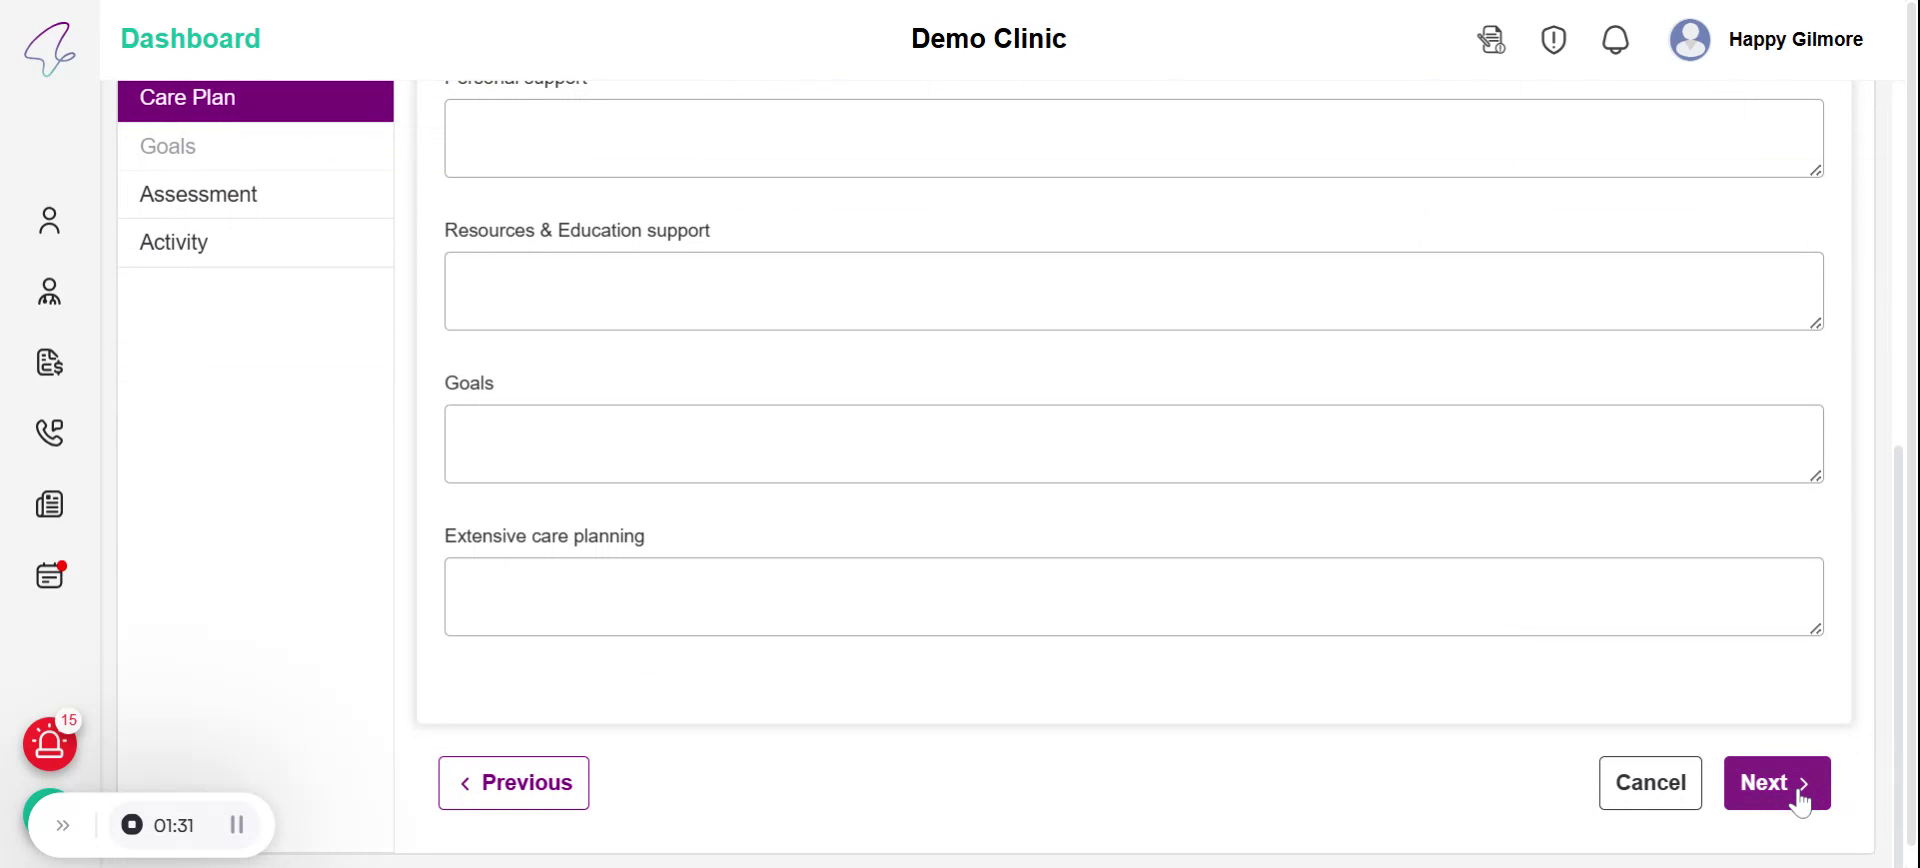Pause the screen recording
1920x868 pixels.
click(237, 825)
